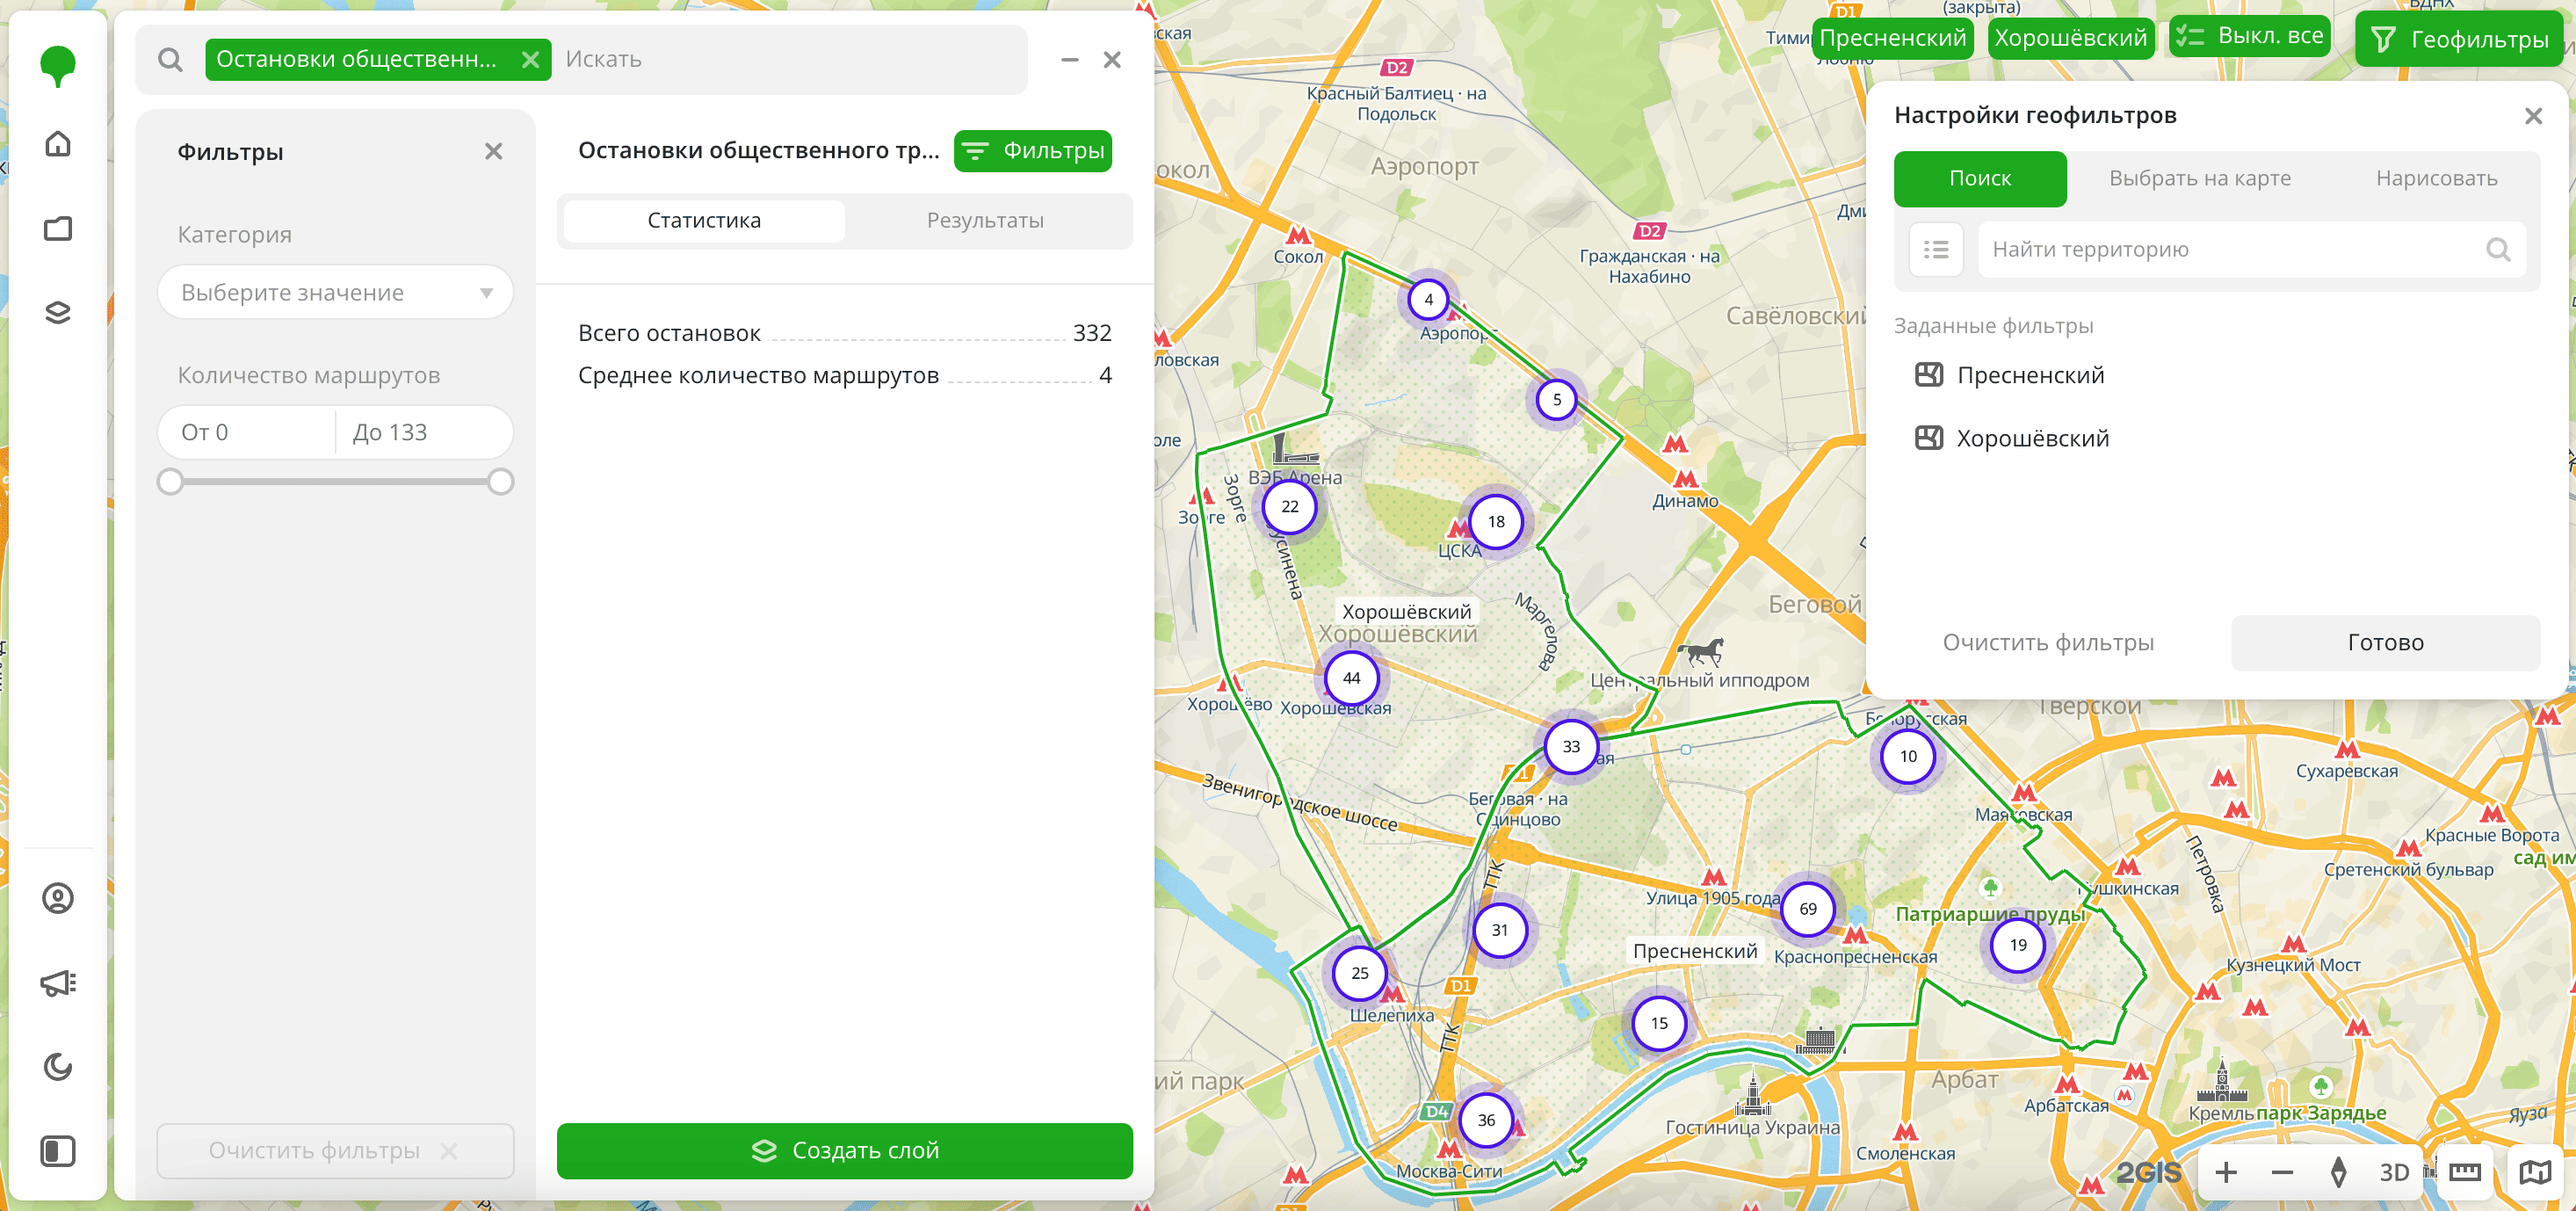2576x1211 pixels.
Task: Open the user profile icon
Action: 58,898
